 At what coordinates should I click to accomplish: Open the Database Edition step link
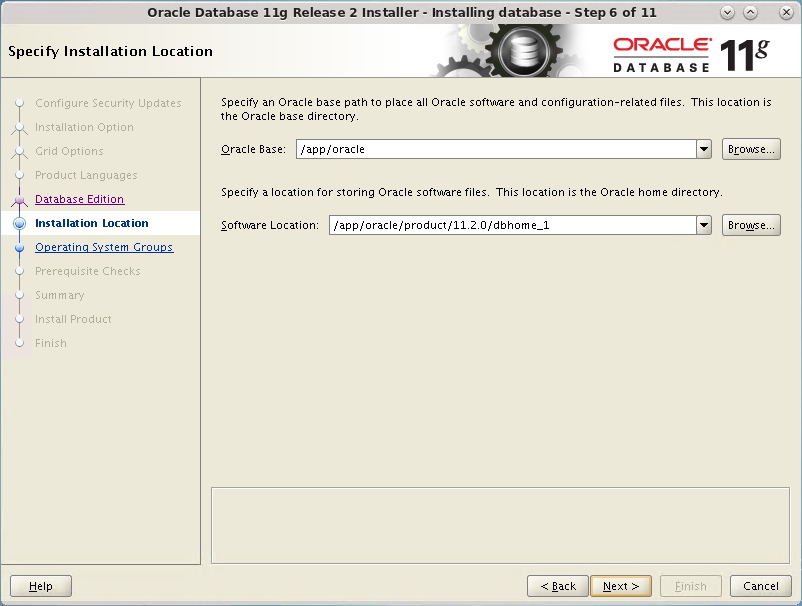(80, 199)
